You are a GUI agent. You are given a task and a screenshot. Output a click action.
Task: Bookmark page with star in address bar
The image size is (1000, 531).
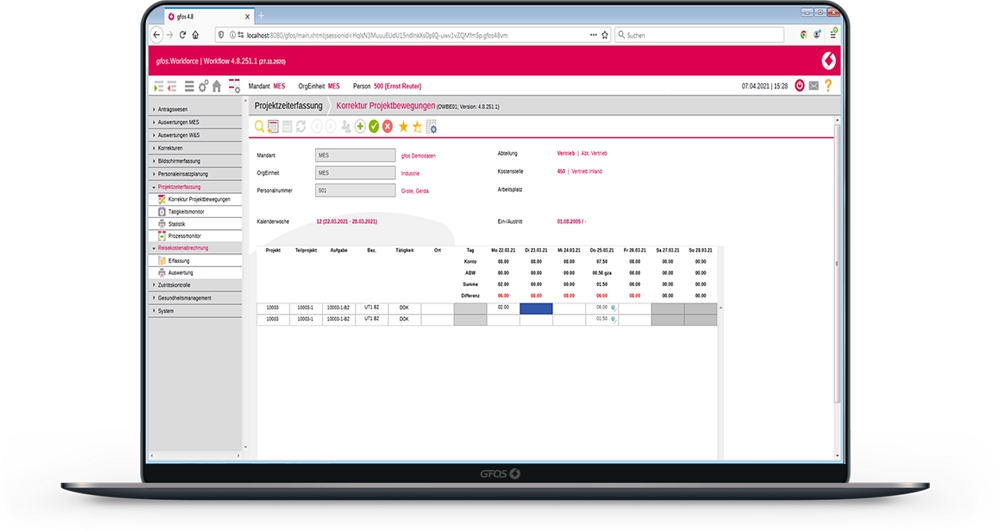pos(605,35)
